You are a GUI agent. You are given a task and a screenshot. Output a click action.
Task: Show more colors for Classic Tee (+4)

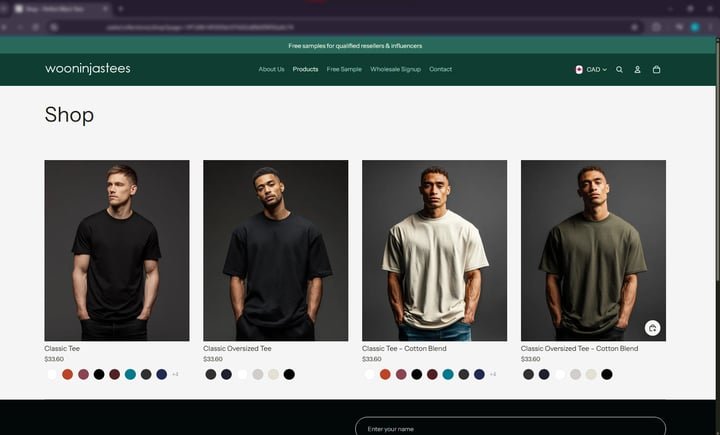(175, 374)
